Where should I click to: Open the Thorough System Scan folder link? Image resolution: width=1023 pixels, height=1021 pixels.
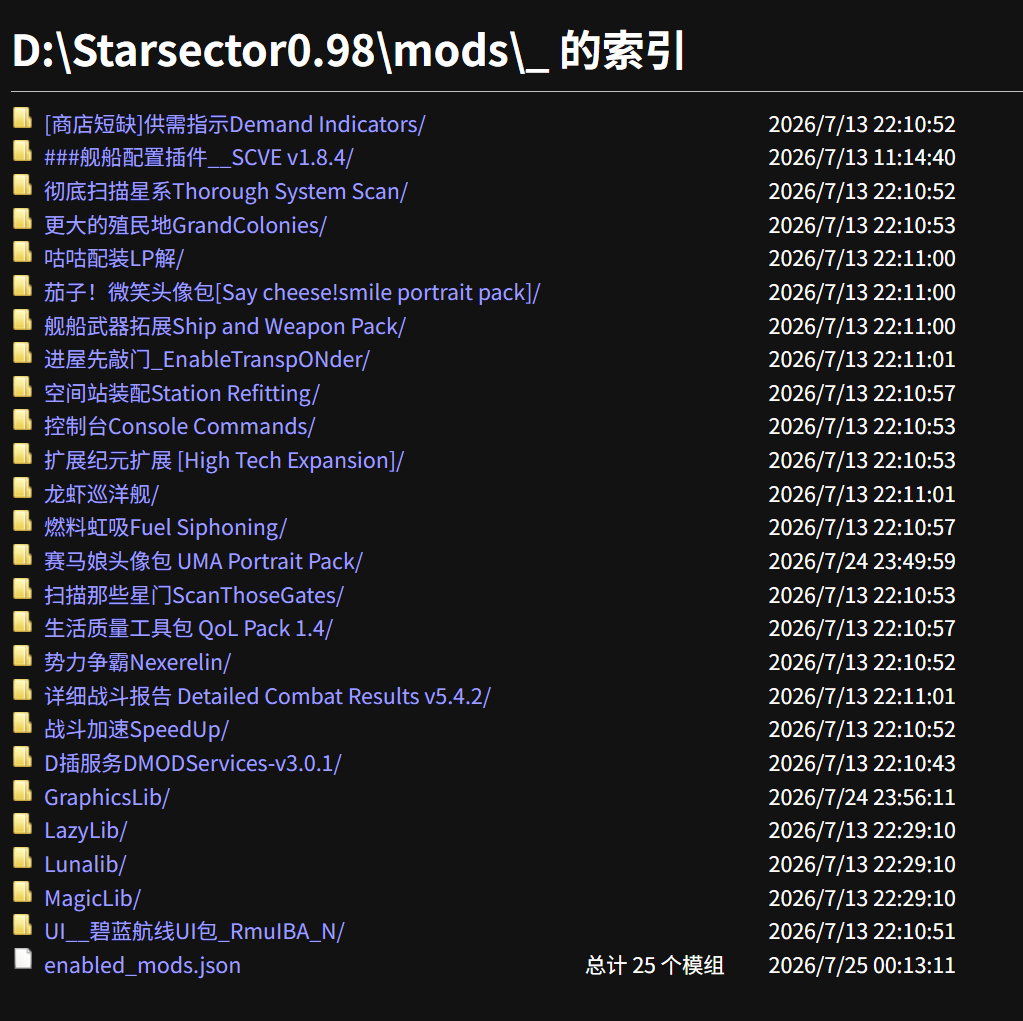click(226, 192)
